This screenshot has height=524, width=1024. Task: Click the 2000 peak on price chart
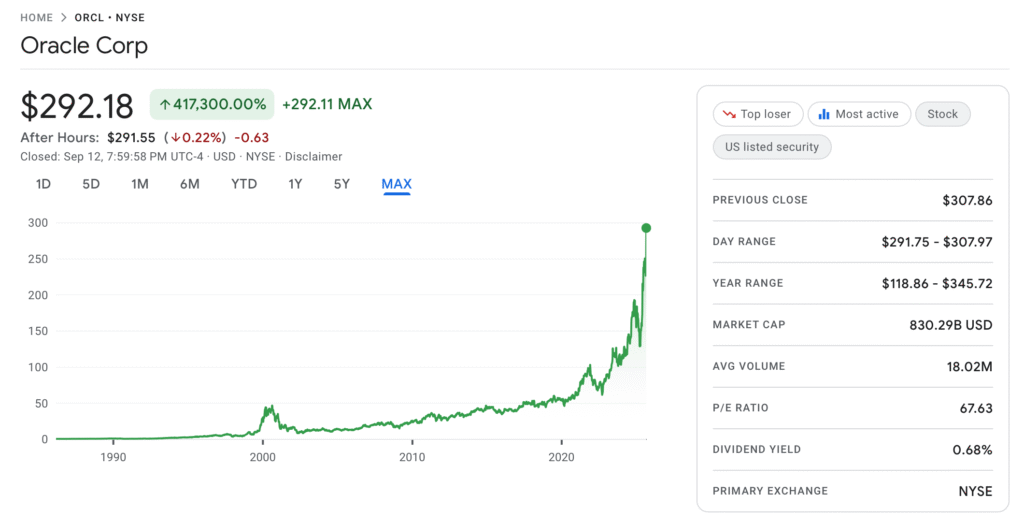pos(268,406)
